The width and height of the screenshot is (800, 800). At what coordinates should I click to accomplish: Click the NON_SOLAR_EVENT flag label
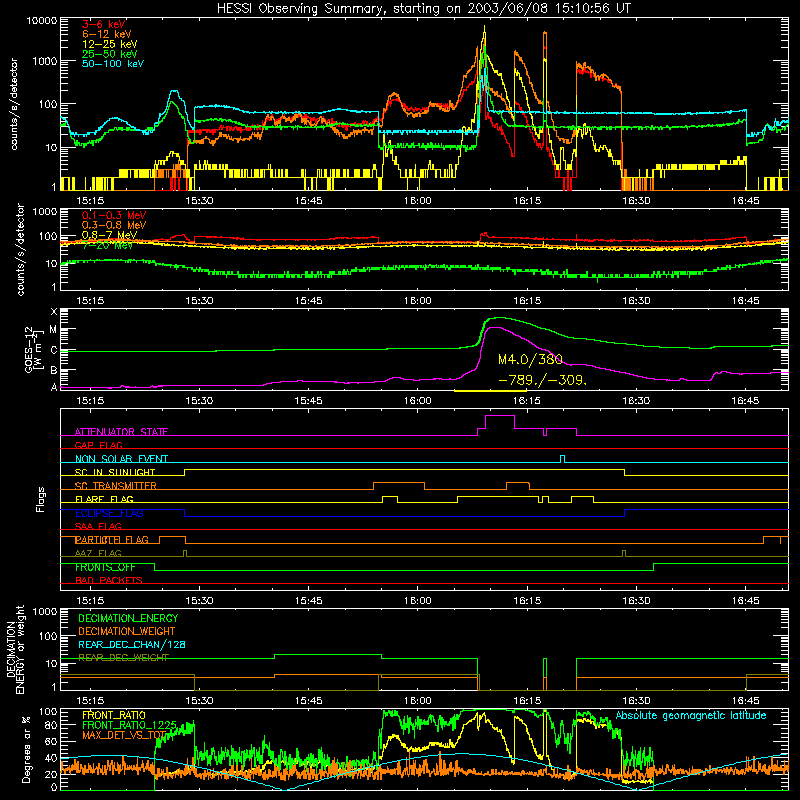[121, 459]
